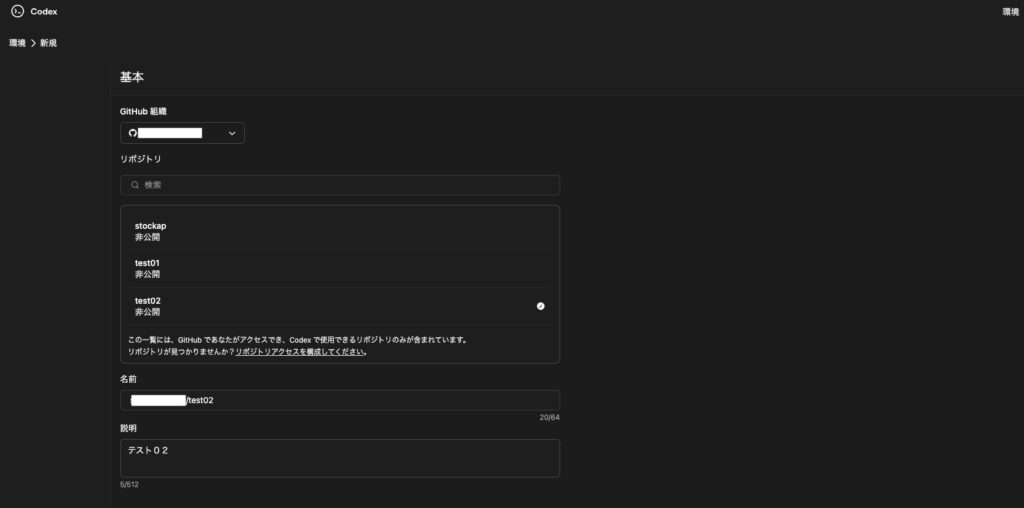Click the 説明 textarea with テスト02
Screen dimensions: 1024x508
340,458
